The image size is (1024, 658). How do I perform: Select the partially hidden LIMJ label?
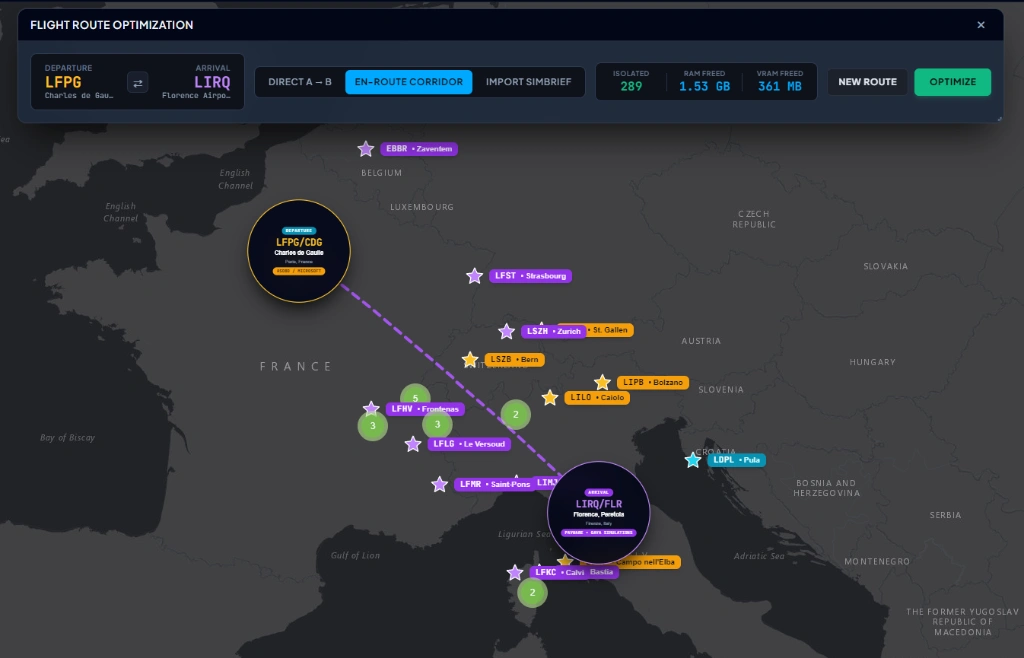547,483
